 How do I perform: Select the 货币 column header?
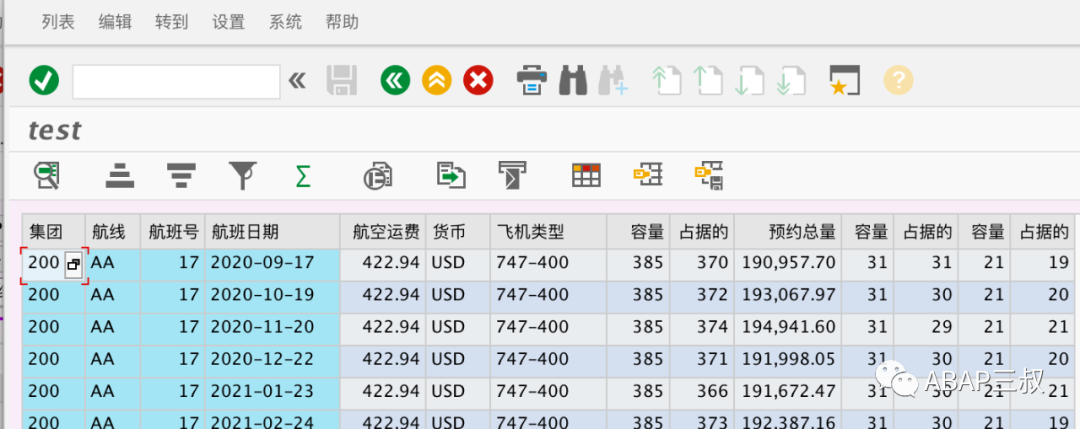(x=458, y=232)
